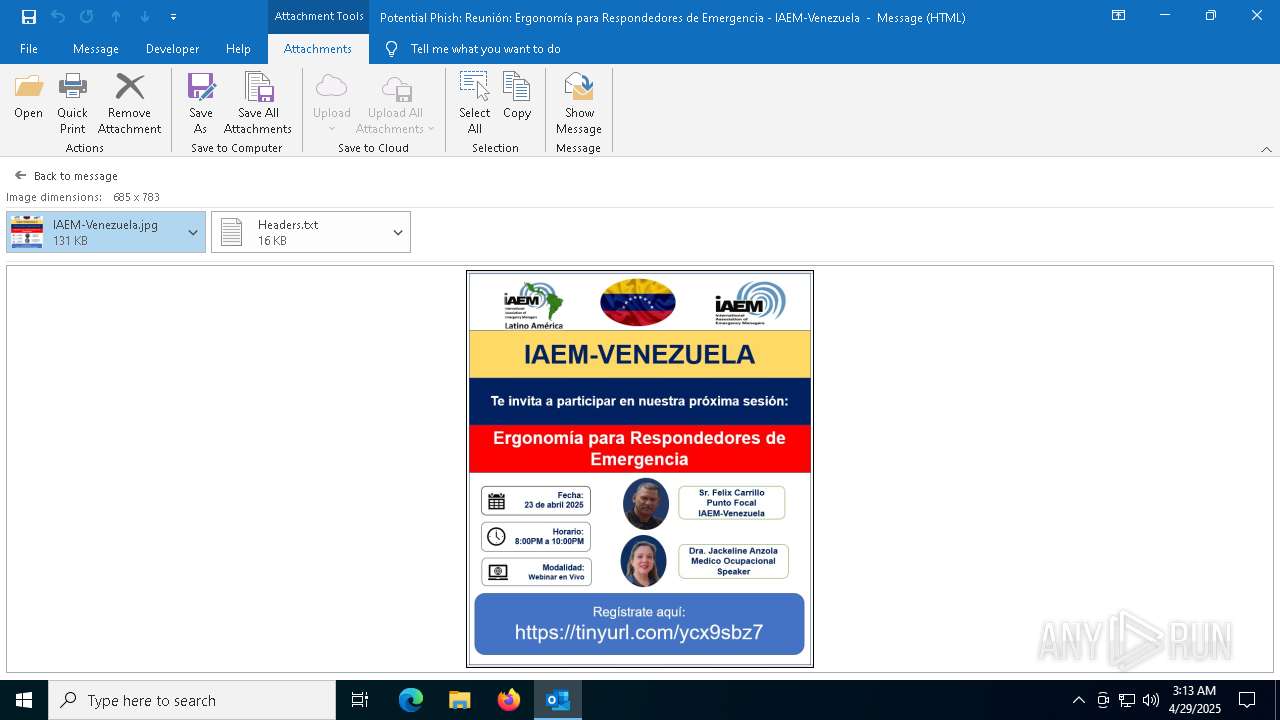Switch to Outlook in taskbar
The width and height of the screenshot is (1280, 720).
tap(558, 700)
